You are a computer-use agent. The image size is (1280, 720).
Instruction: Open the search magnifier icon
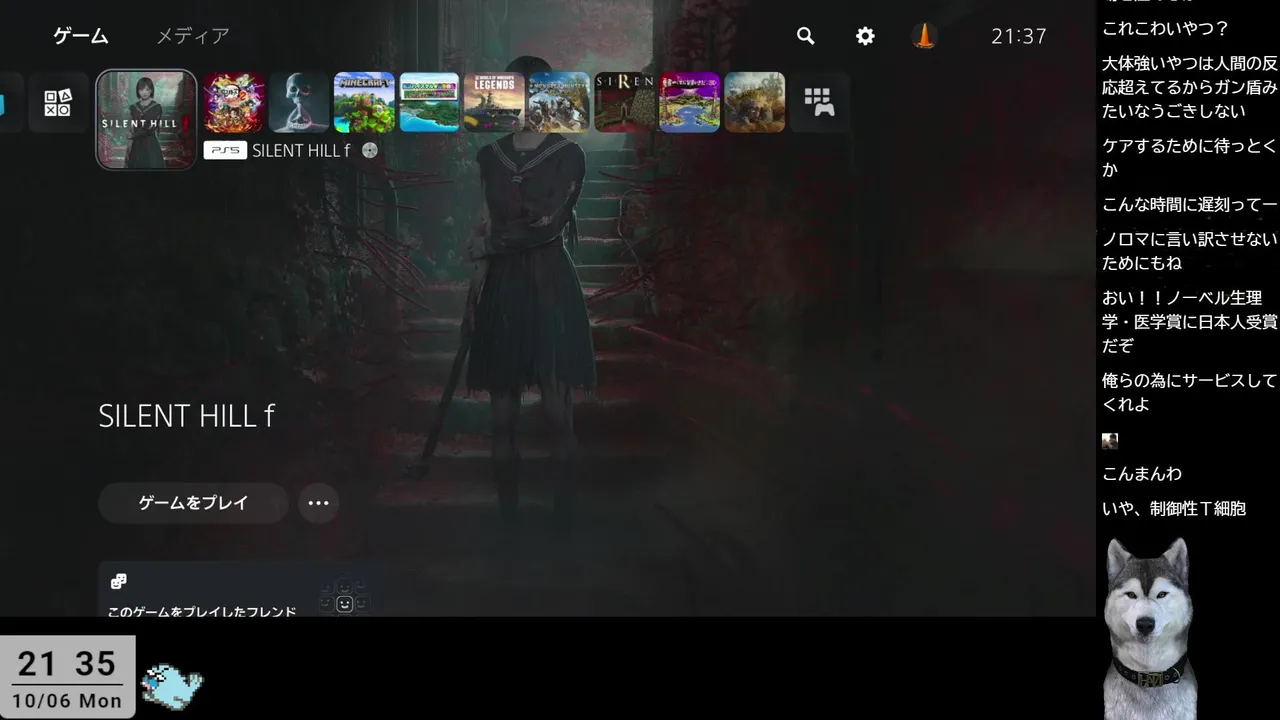(805, 36)
